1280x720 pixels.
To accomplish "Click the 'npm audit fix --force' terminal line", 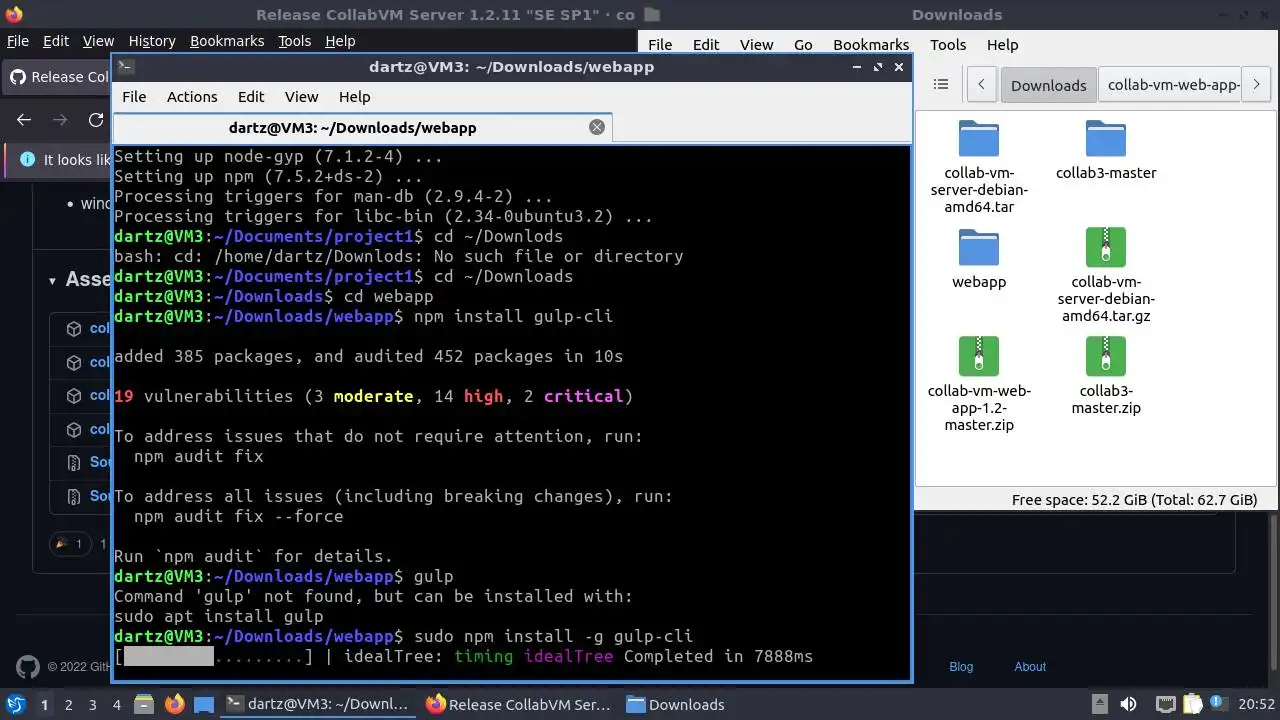I will tap(238, 516).
